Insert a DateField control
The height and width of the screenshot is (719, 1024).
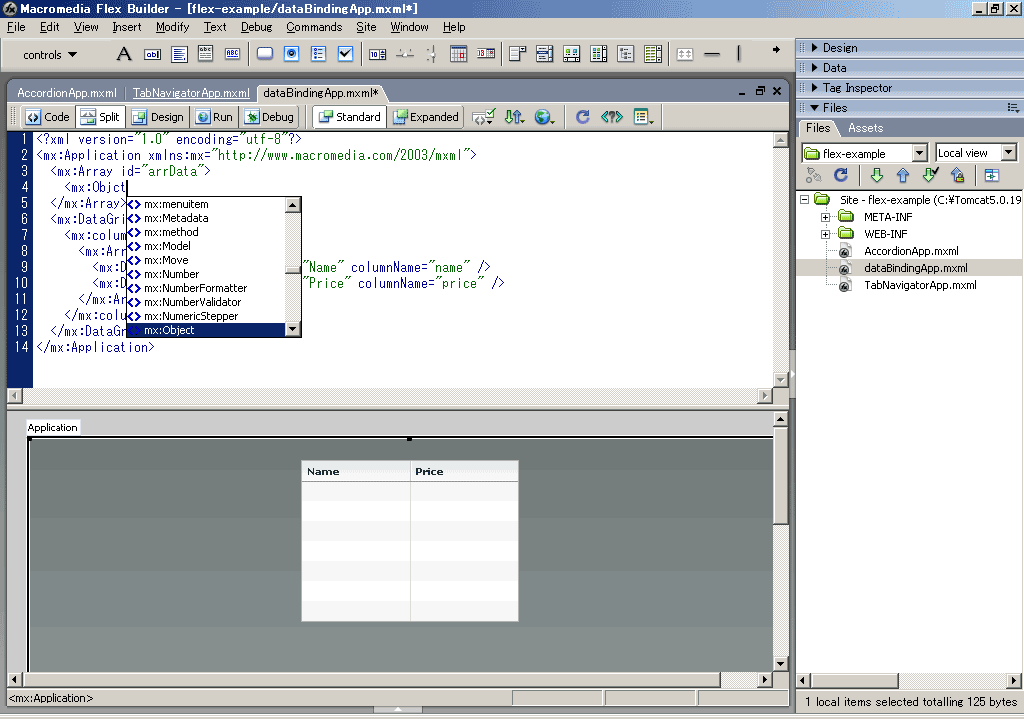coord(485,54)
